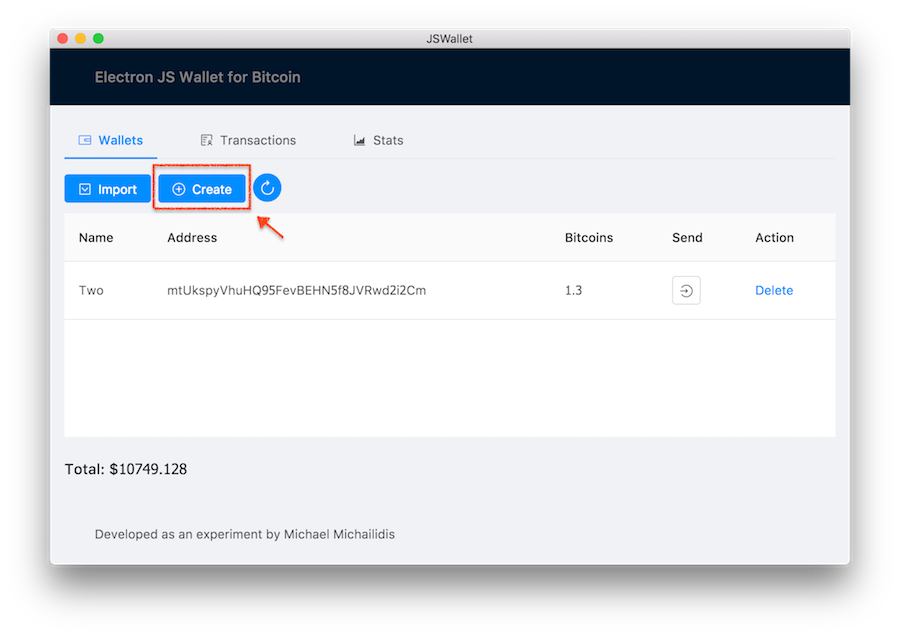Switch to the Transactions tab

pyautogui.click(x=248, y=141)
